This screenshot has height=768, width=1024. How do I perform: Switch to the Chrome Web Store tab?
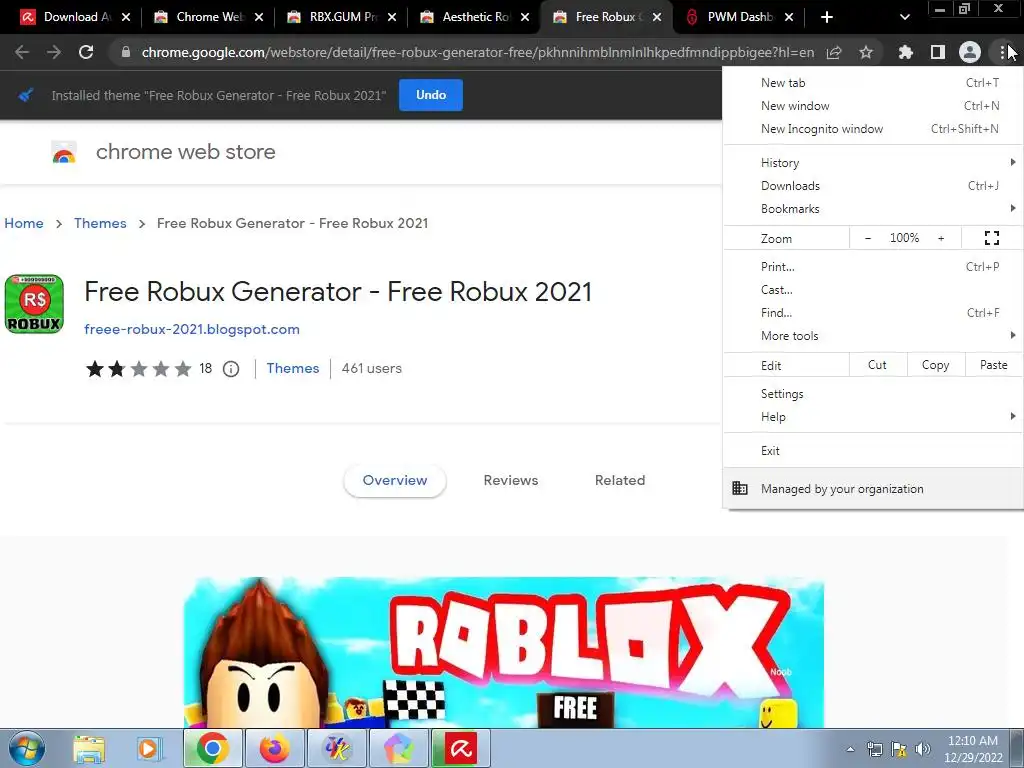pos(208,17)
